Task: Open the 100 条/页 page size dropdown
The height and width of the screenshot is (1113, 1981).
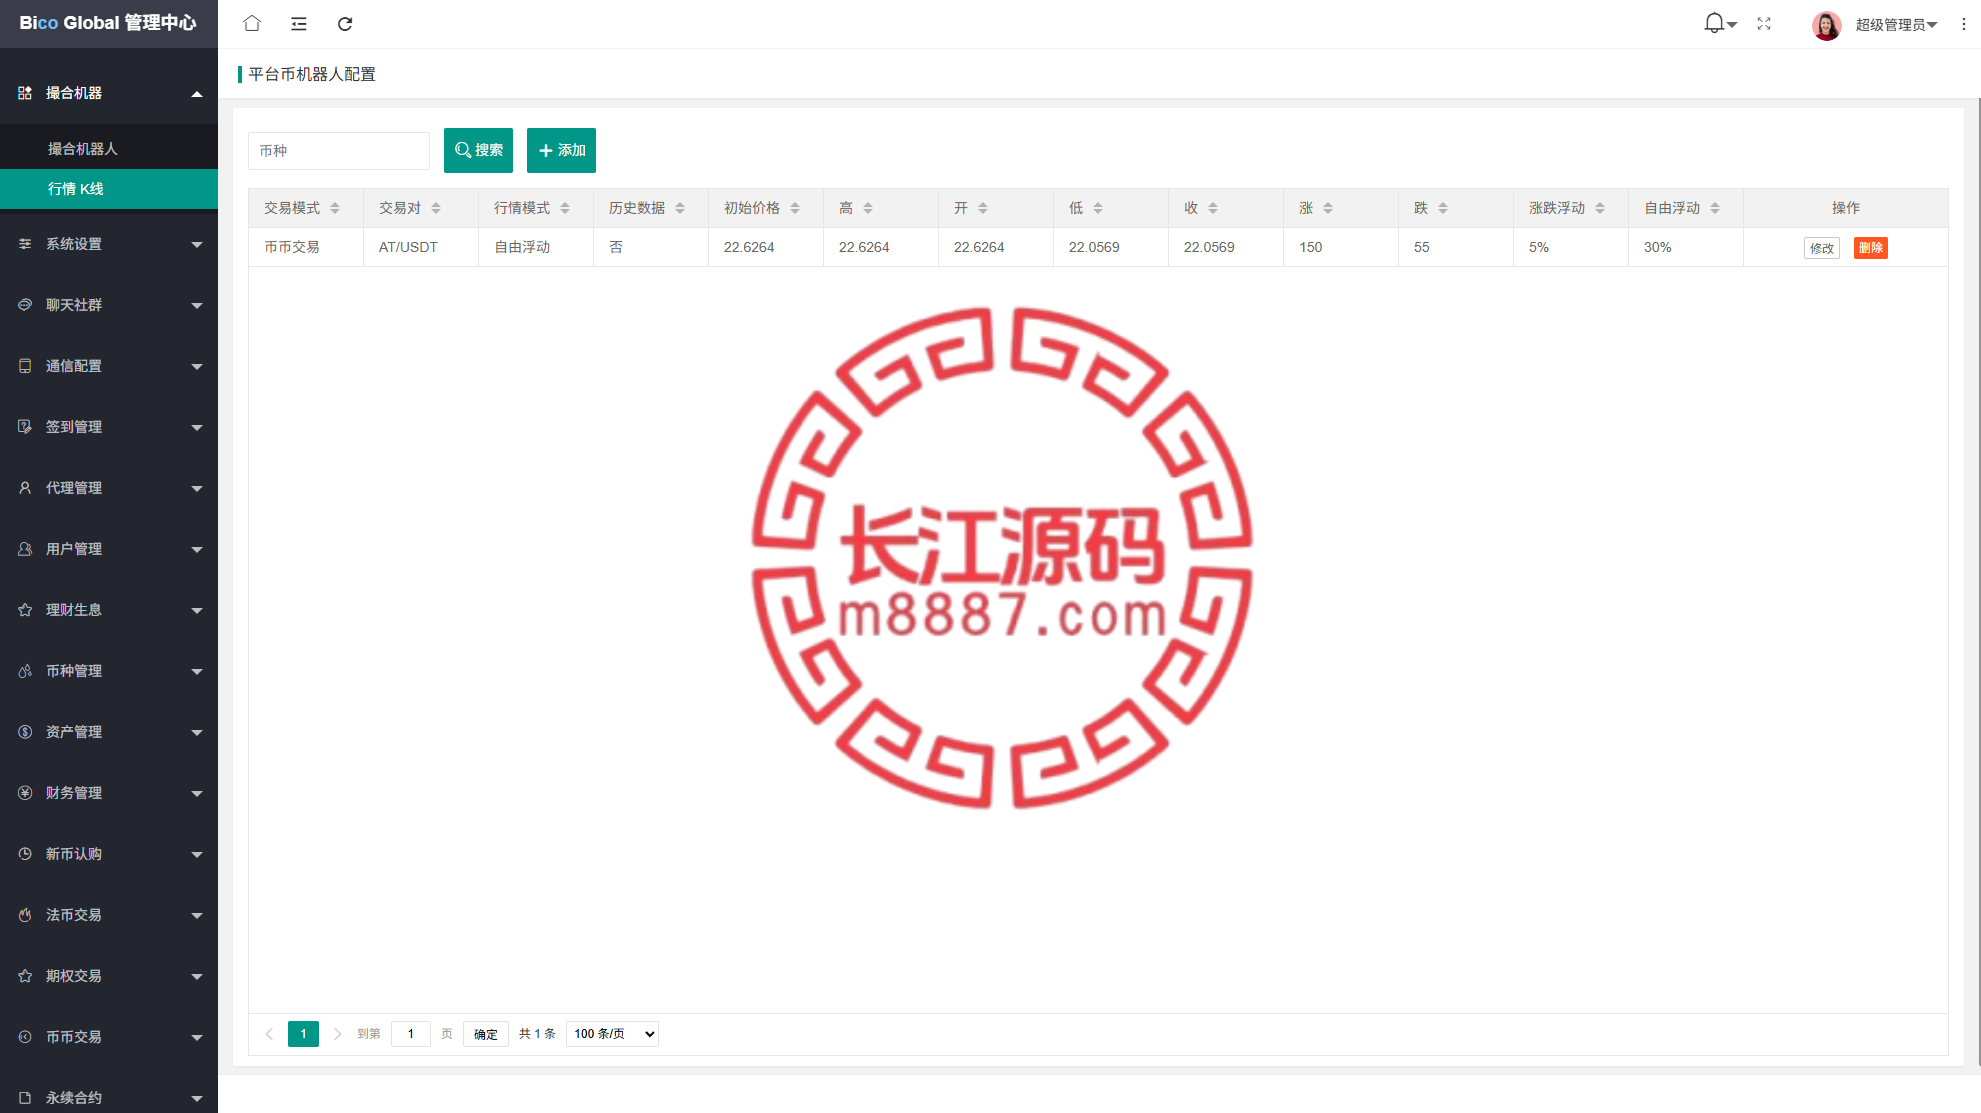Action: (612, 1034)
